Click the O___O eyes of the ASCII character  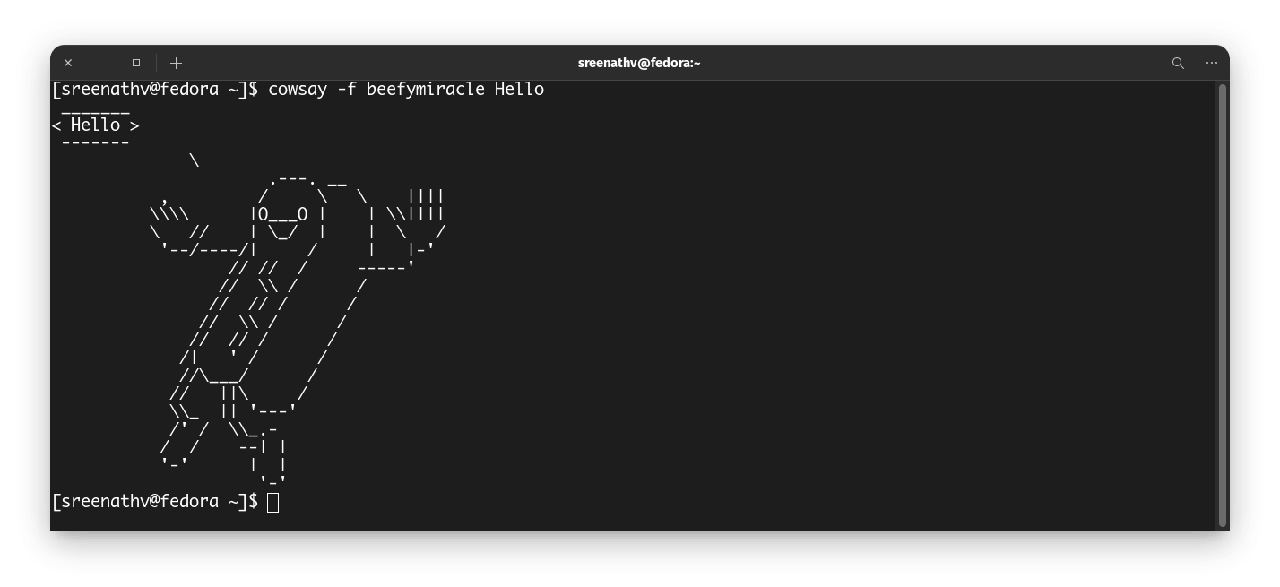pos(282,213)
